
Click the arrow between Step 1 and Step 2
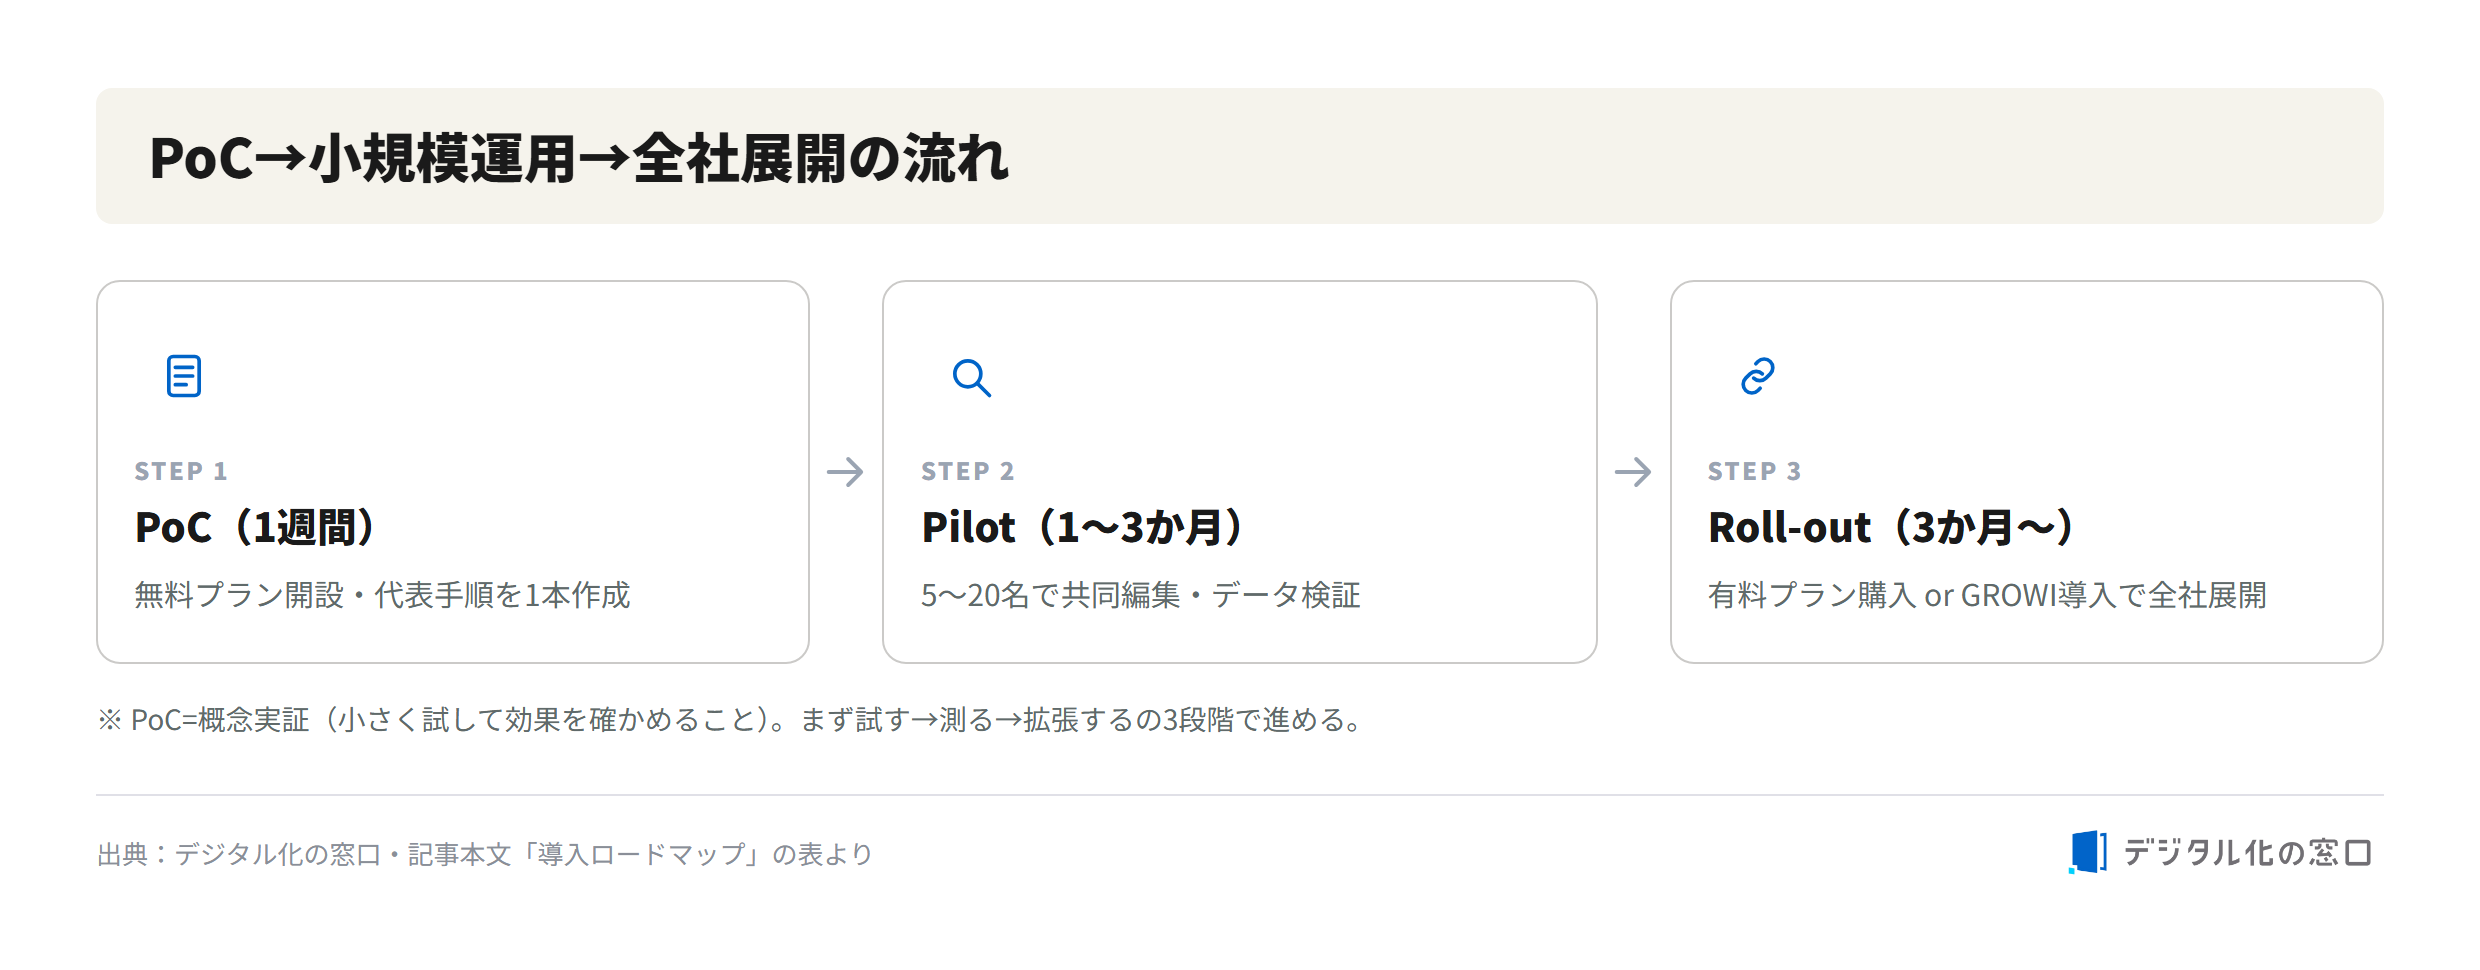[845, 472]
